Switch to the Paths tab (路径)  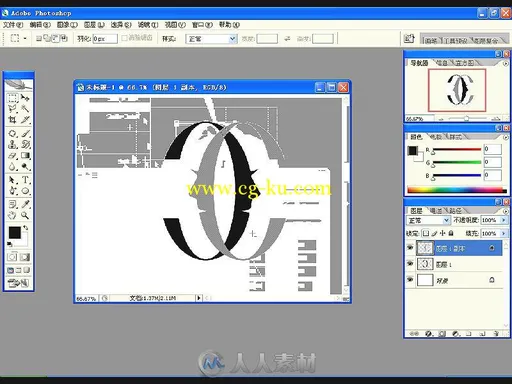pyautogui.click(x=455, y=211)
